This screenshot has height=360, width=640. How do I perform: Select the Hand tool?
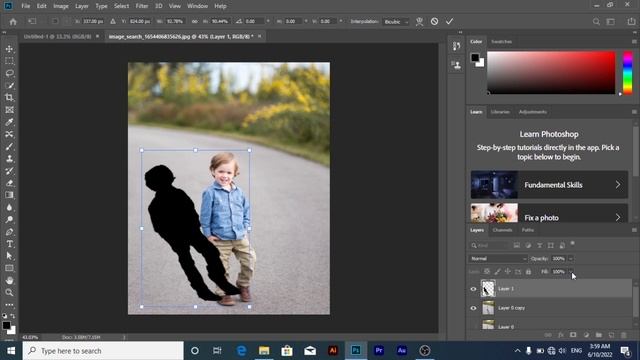[x=9, y=280]
